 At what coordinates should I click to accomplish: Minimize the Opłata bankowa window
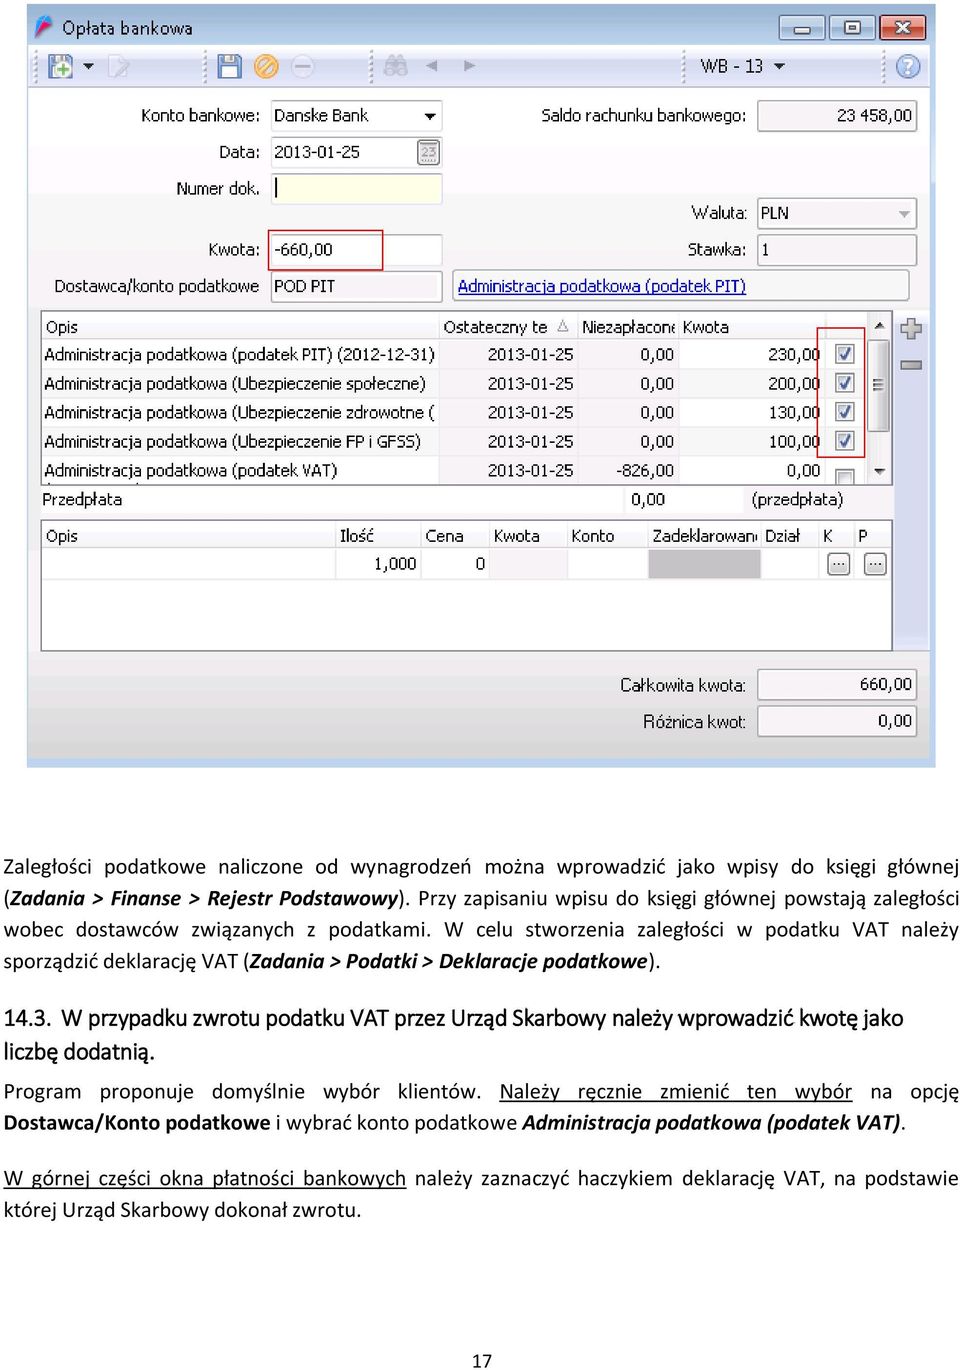pyautogui.click(x=802, y=28)
